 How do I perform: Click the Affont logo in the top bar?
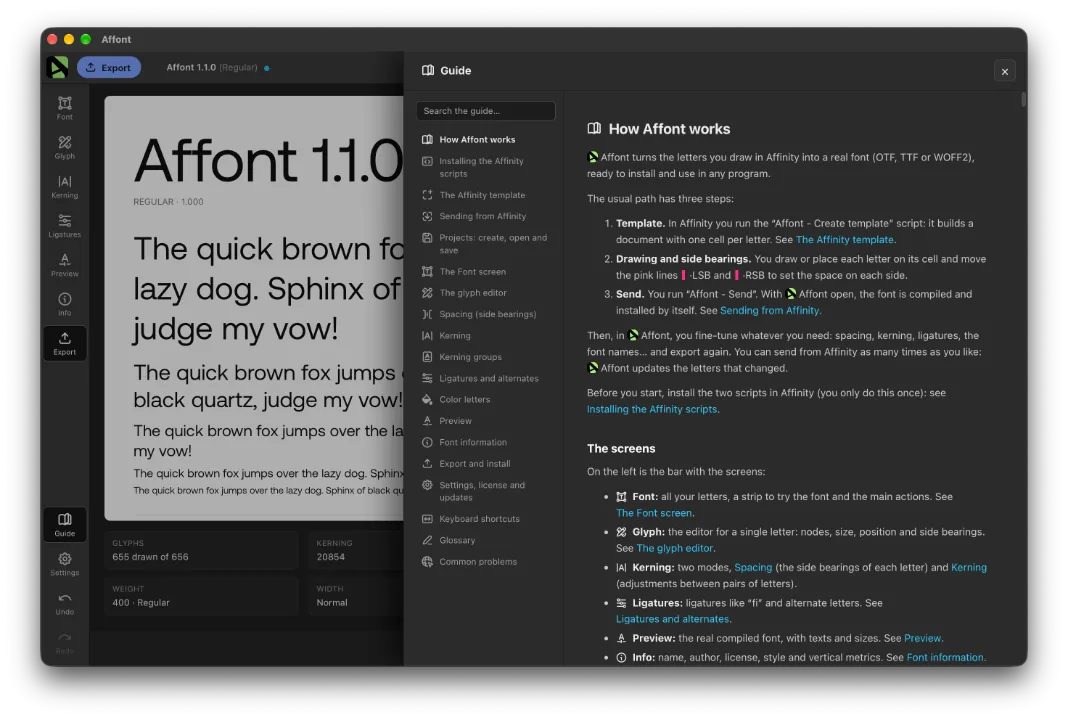pyautogui.click(x=58, y=67)
